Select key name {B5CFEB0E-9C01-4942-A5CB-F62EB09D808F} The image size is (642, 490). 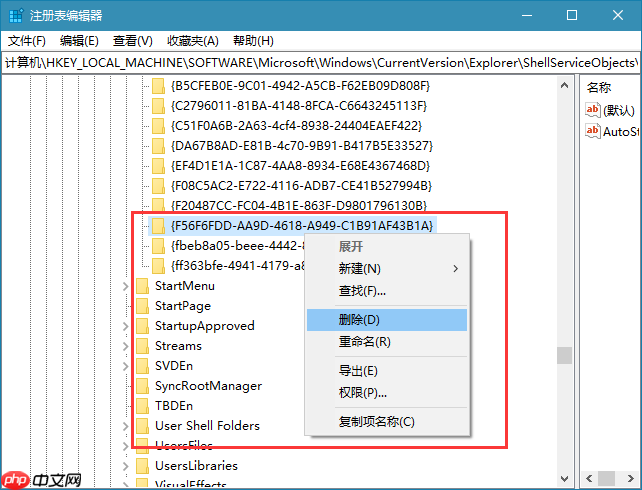tap(300, 86)
